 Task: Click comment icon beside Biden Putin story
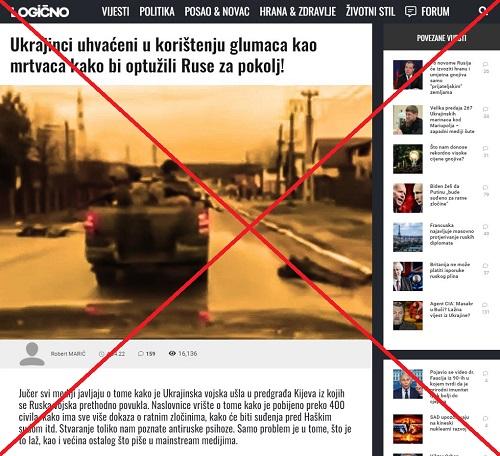click(486, 187)
